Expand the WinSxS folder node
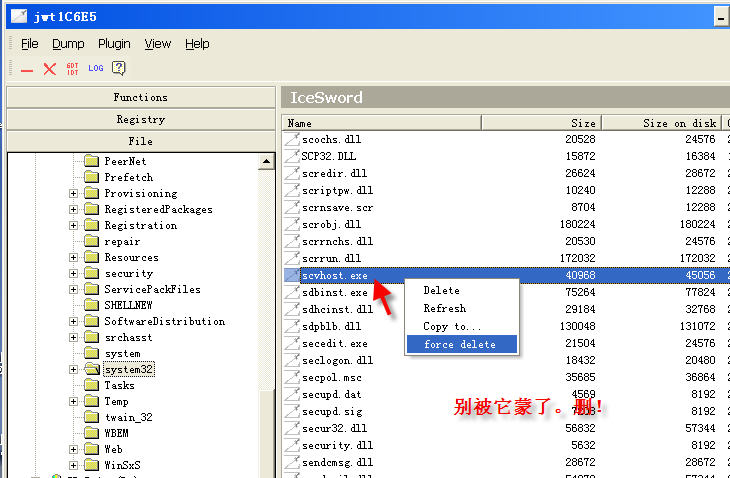730x478 pixels. (x=74, y=466)
